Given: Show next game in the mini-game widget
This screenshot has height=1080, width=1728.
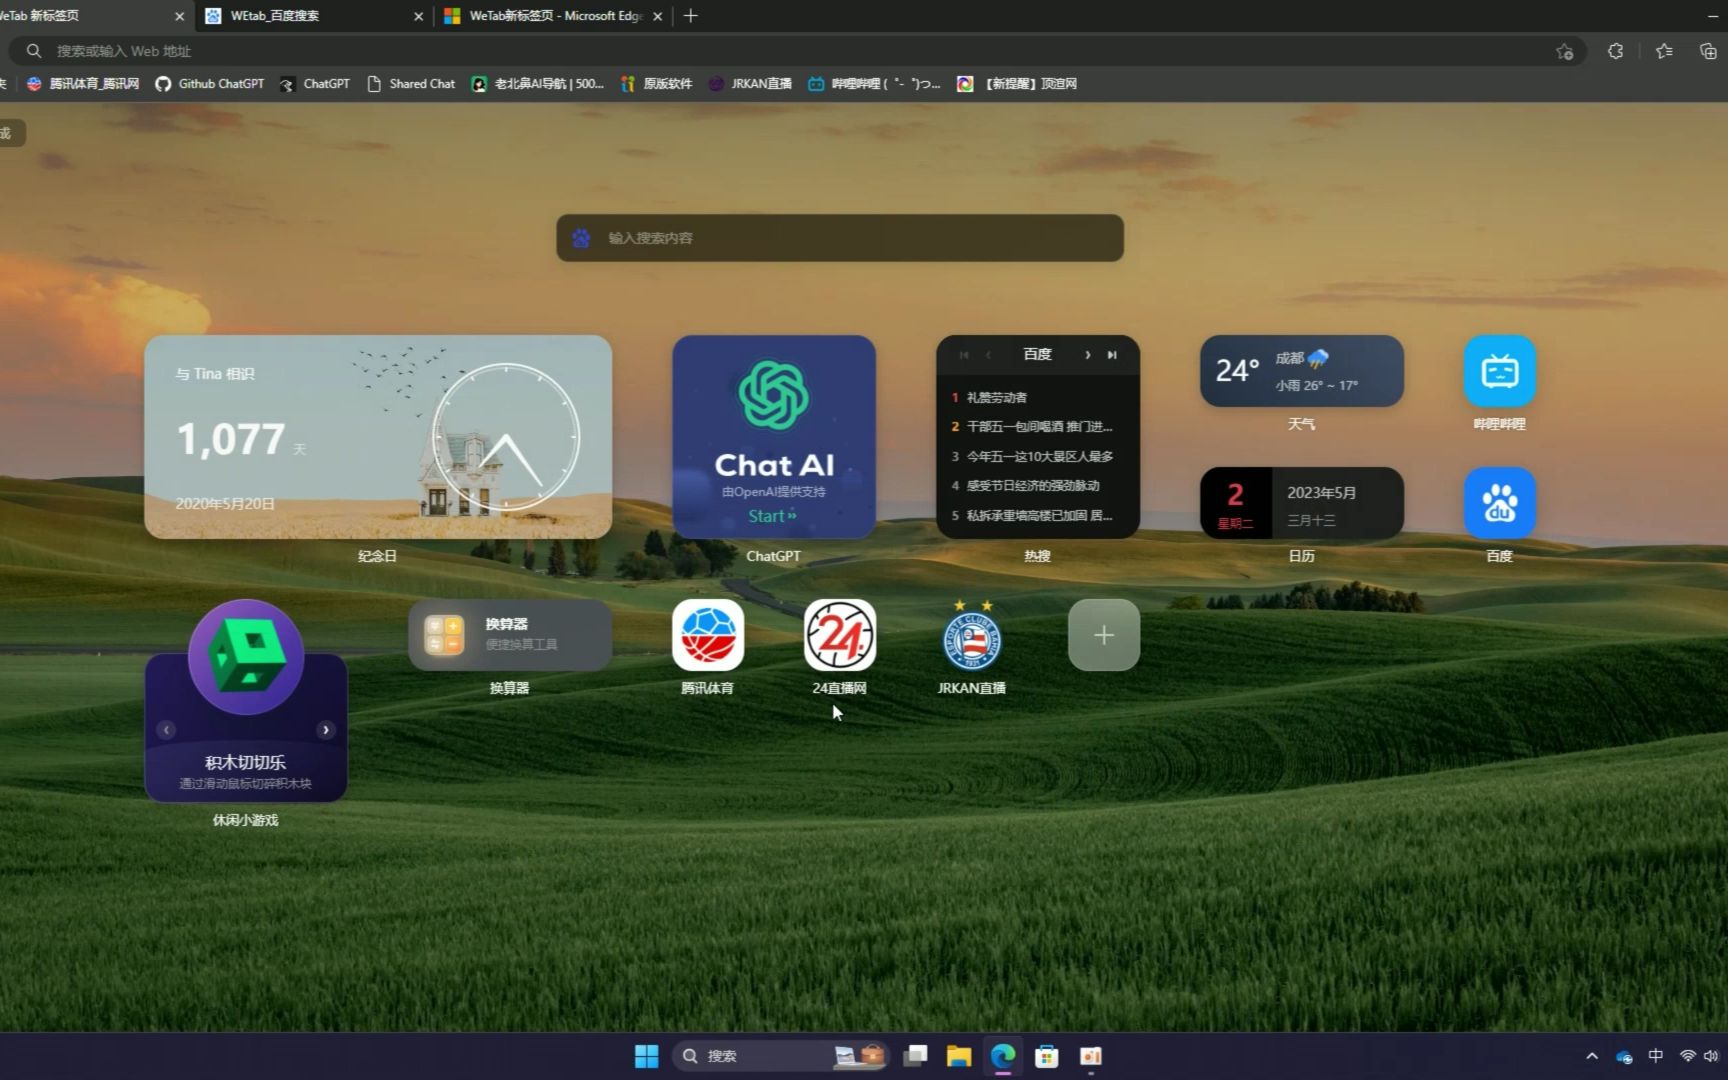Looking at the screenshot, I should click(325, 730).
